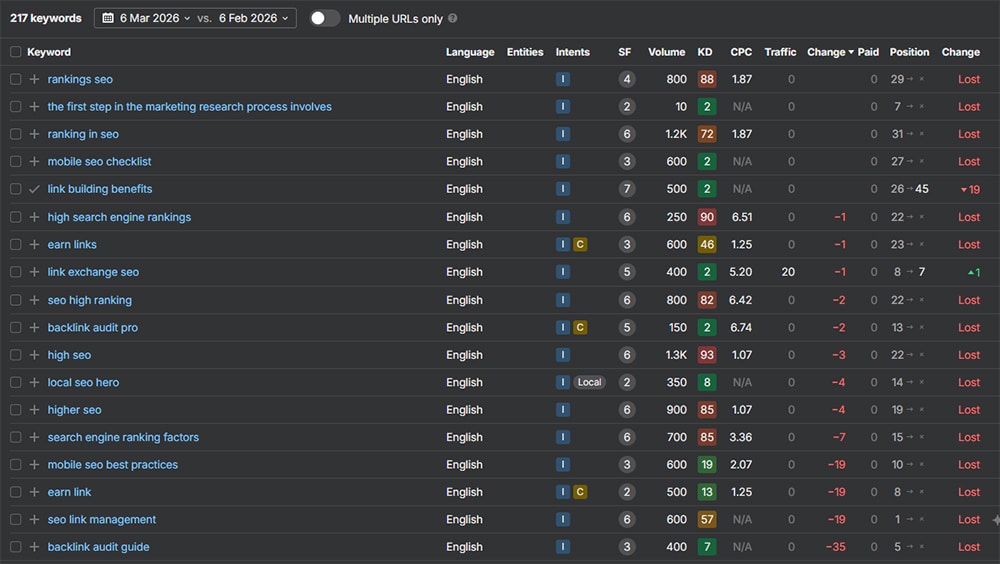Add keyword mobile seo checklist via plus icon
The height and width of the screenshot is (564, 1000).
34,161
